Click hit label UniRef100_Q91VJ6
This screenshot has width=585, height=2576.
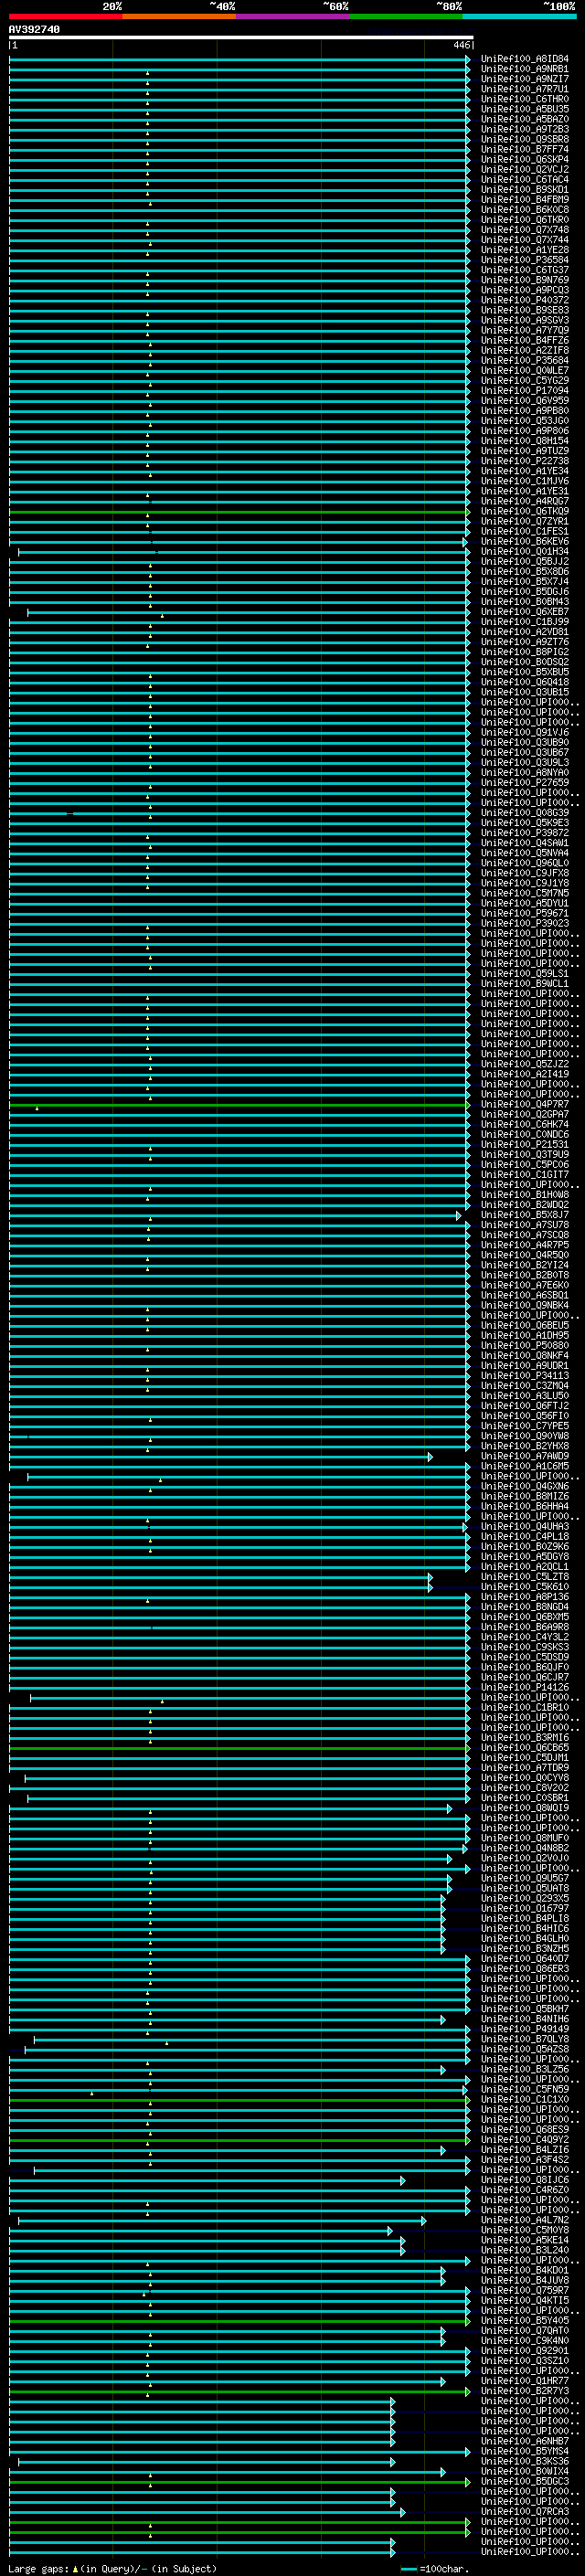point(524,733)
